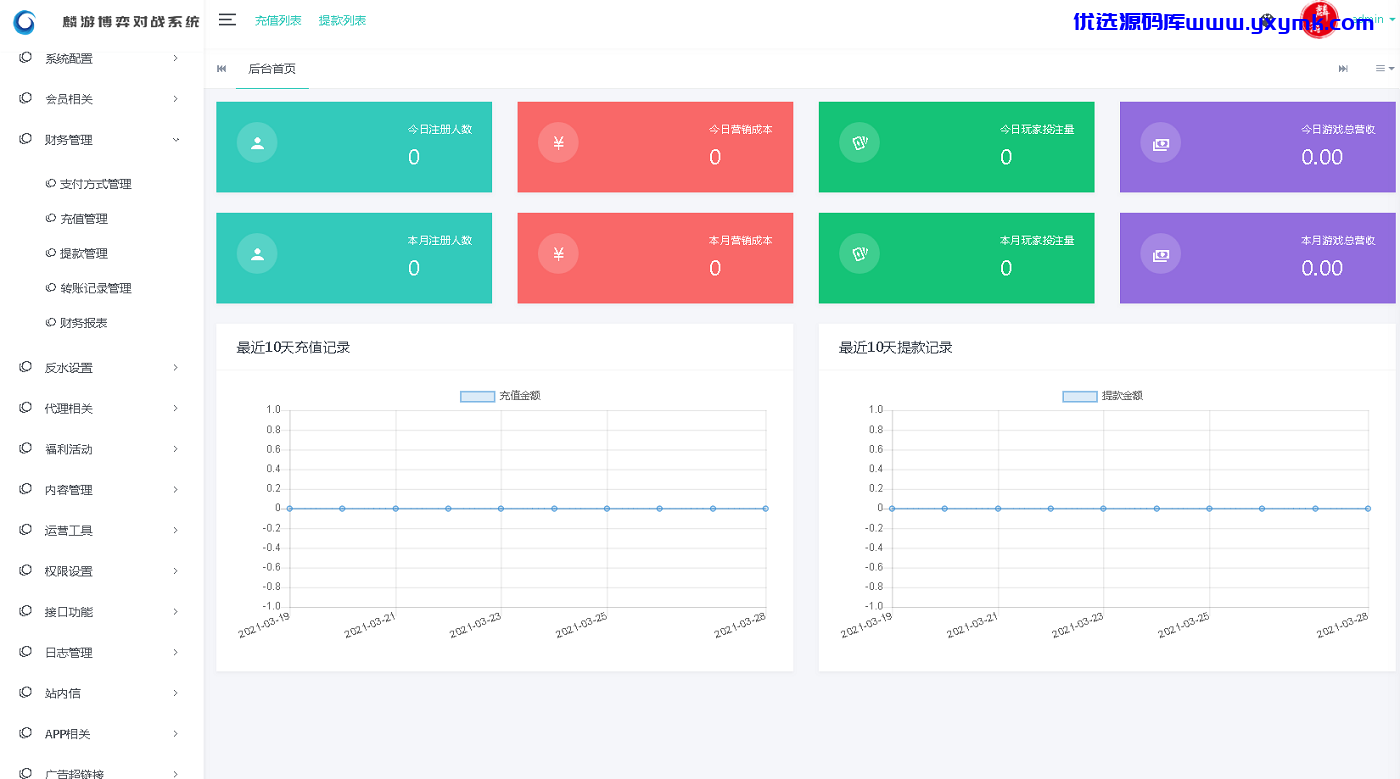Toggle the 提款金额 legend in withdrawal chart
The image size is (1400, 779).
point(1102,396)
